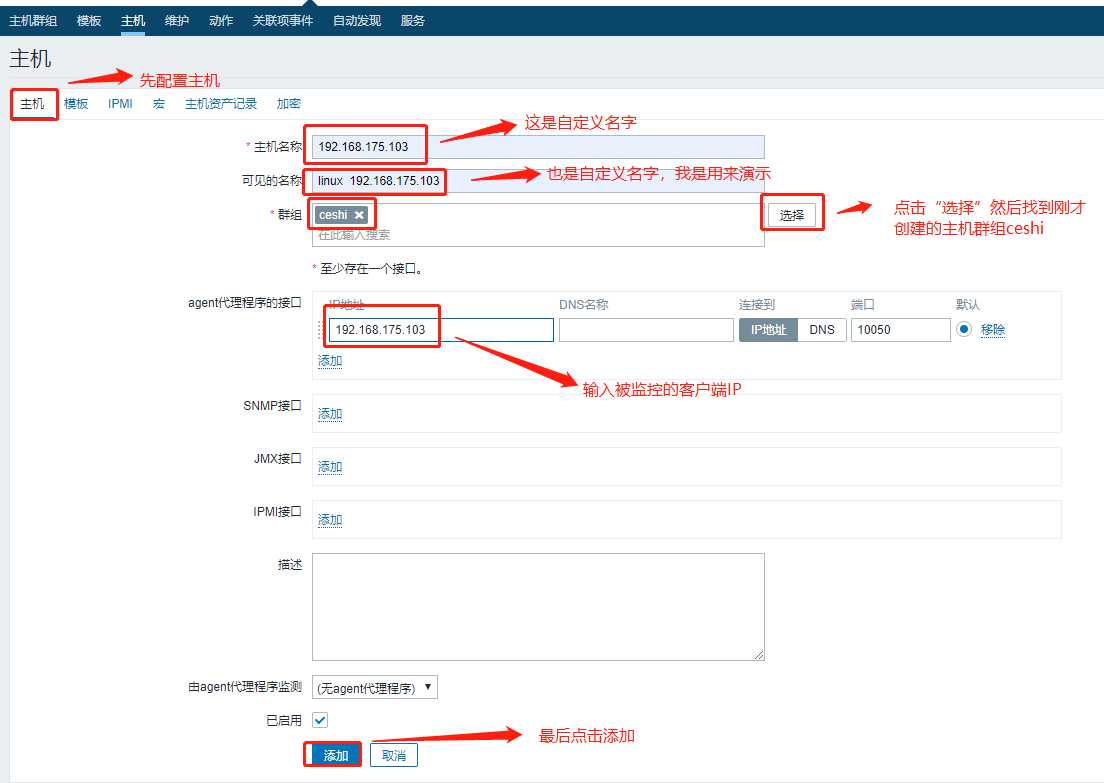Screen dimensions: 1104x783
Task: Open the 动作 navigation item
Action: (x=221, y=20)
